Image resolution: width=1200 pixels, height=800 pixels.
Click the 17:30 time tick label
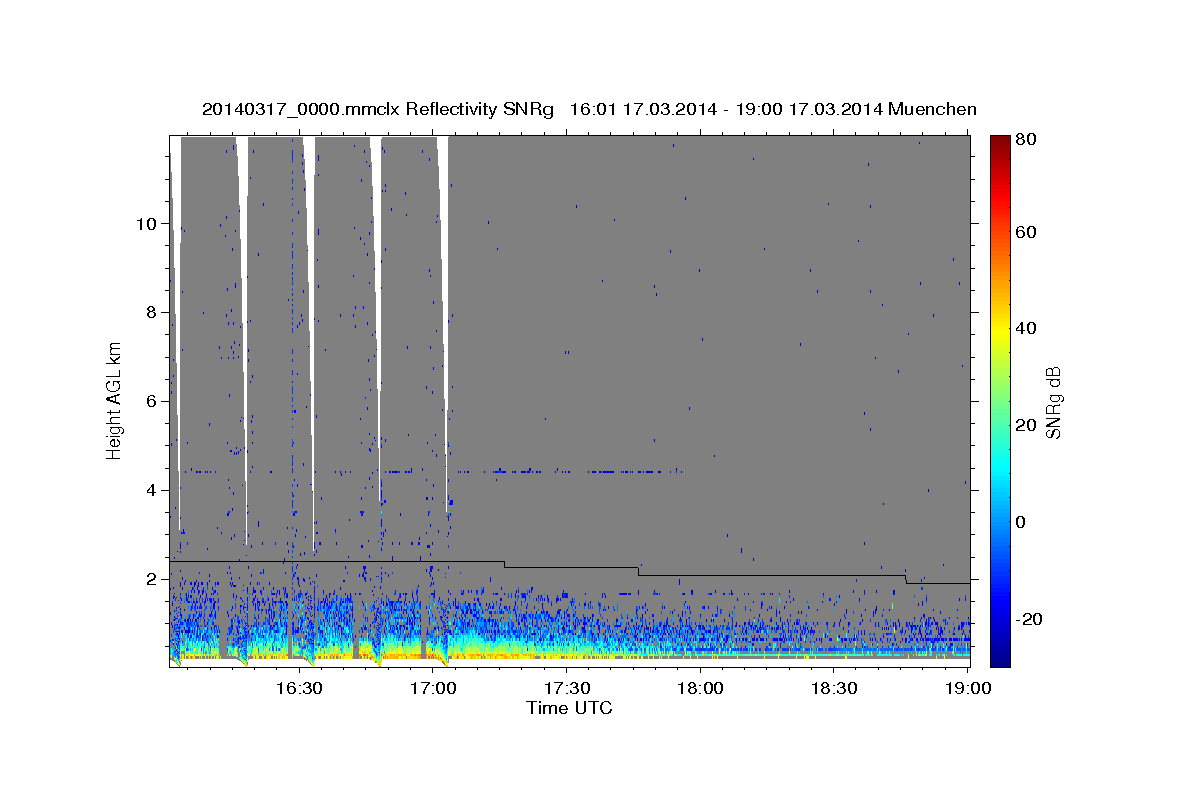pyautogui.click(x=566, y=688)
